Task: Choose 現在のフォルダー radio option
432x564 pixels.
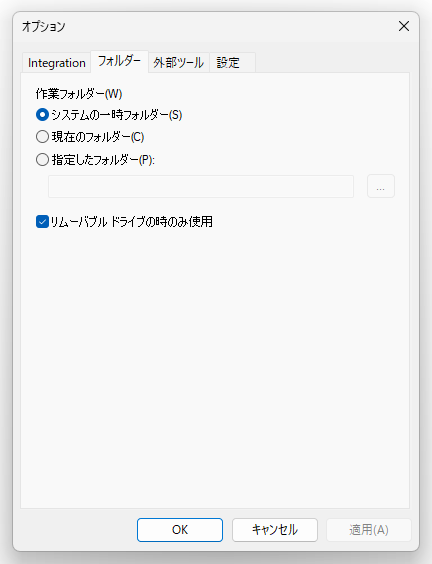Action: click(x=42, y=137)
